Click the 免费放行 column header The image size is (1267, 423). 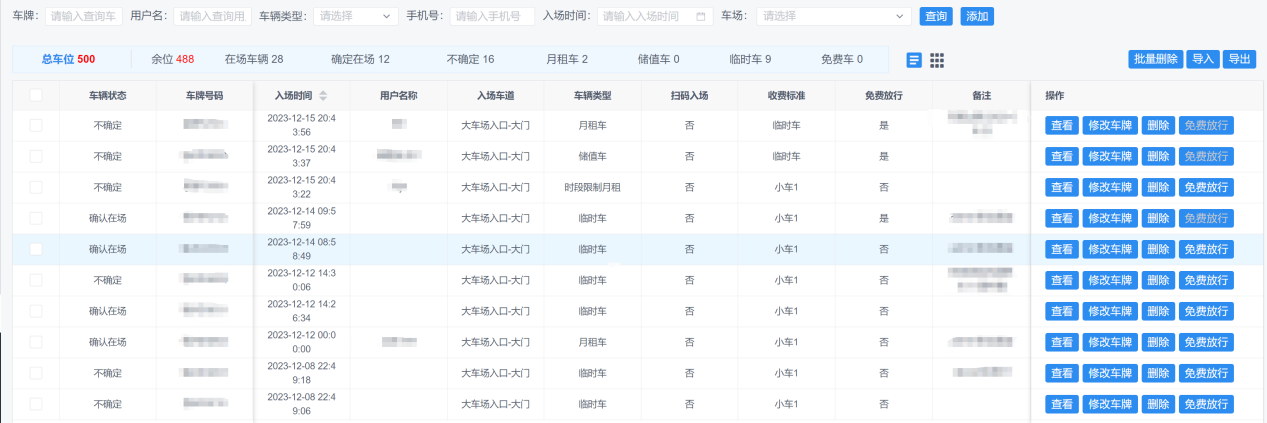(x=884, y=96)
